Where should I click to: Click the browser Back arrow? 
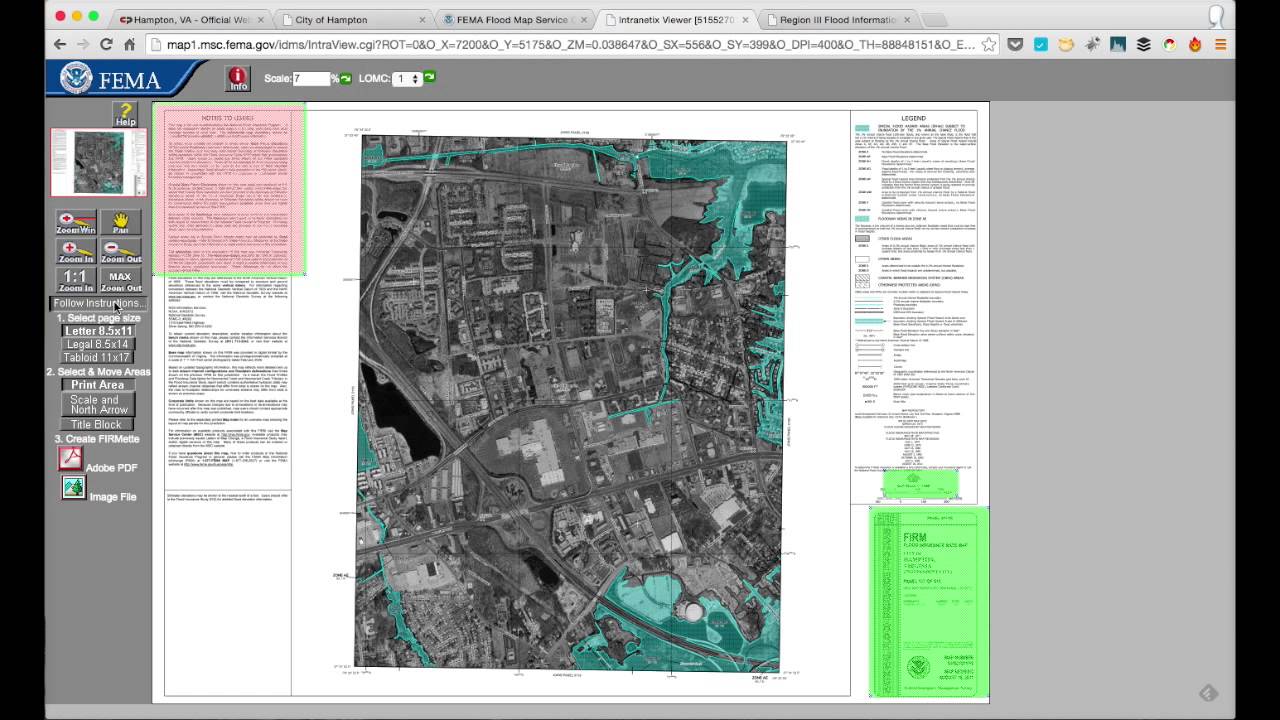click(x=60, y=44)
